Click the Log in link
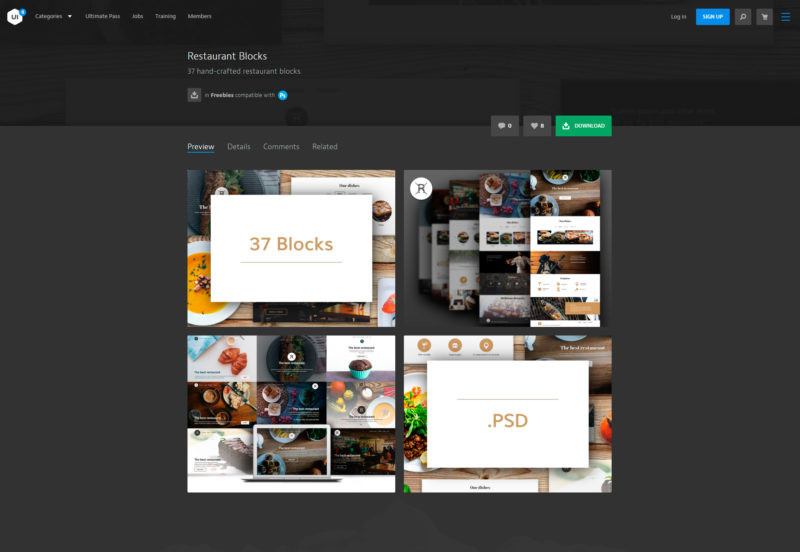The image size is (800, 552). pos(678,16)
